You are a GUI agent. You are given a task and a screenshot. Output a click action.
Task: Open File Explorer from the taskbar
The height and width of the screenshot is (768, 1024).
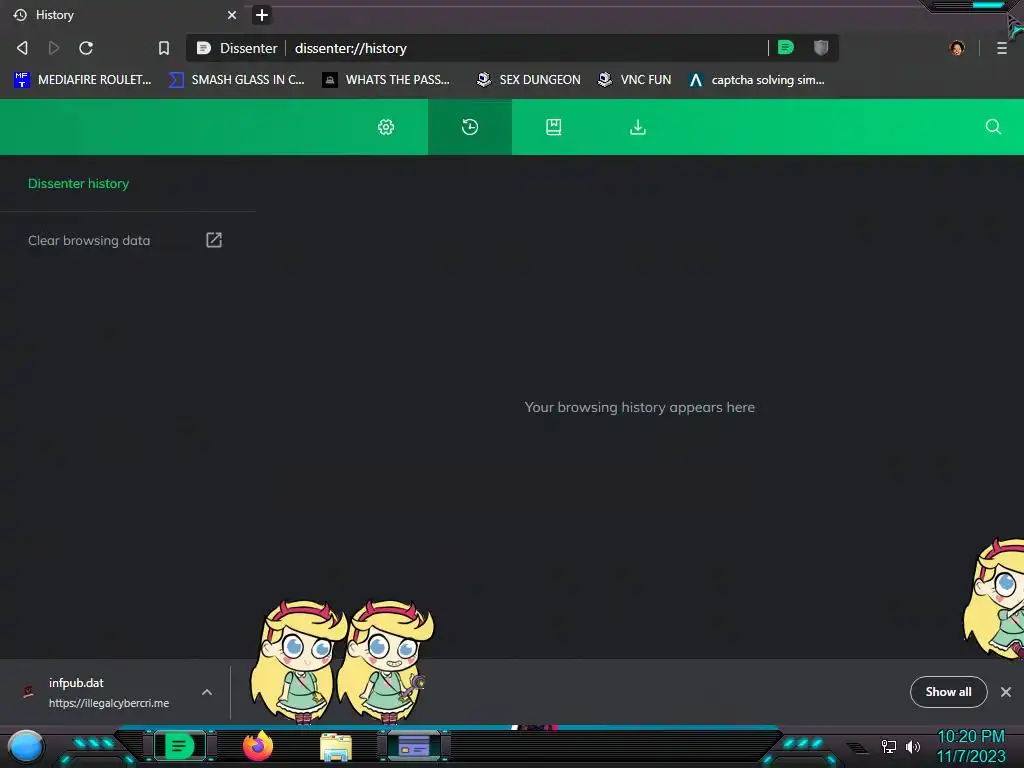pyautogui.click(x=336, y=747)
